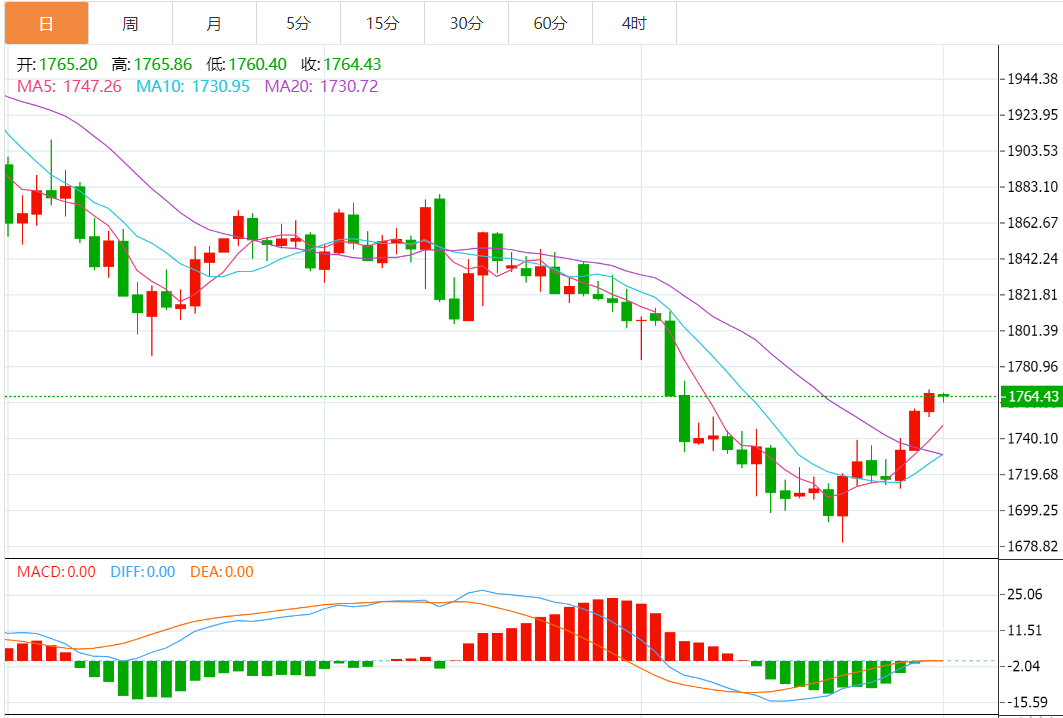Screen dimensions: 1063x718
Task: Click the high price value 1765.86
Action: tap(163, 64)
